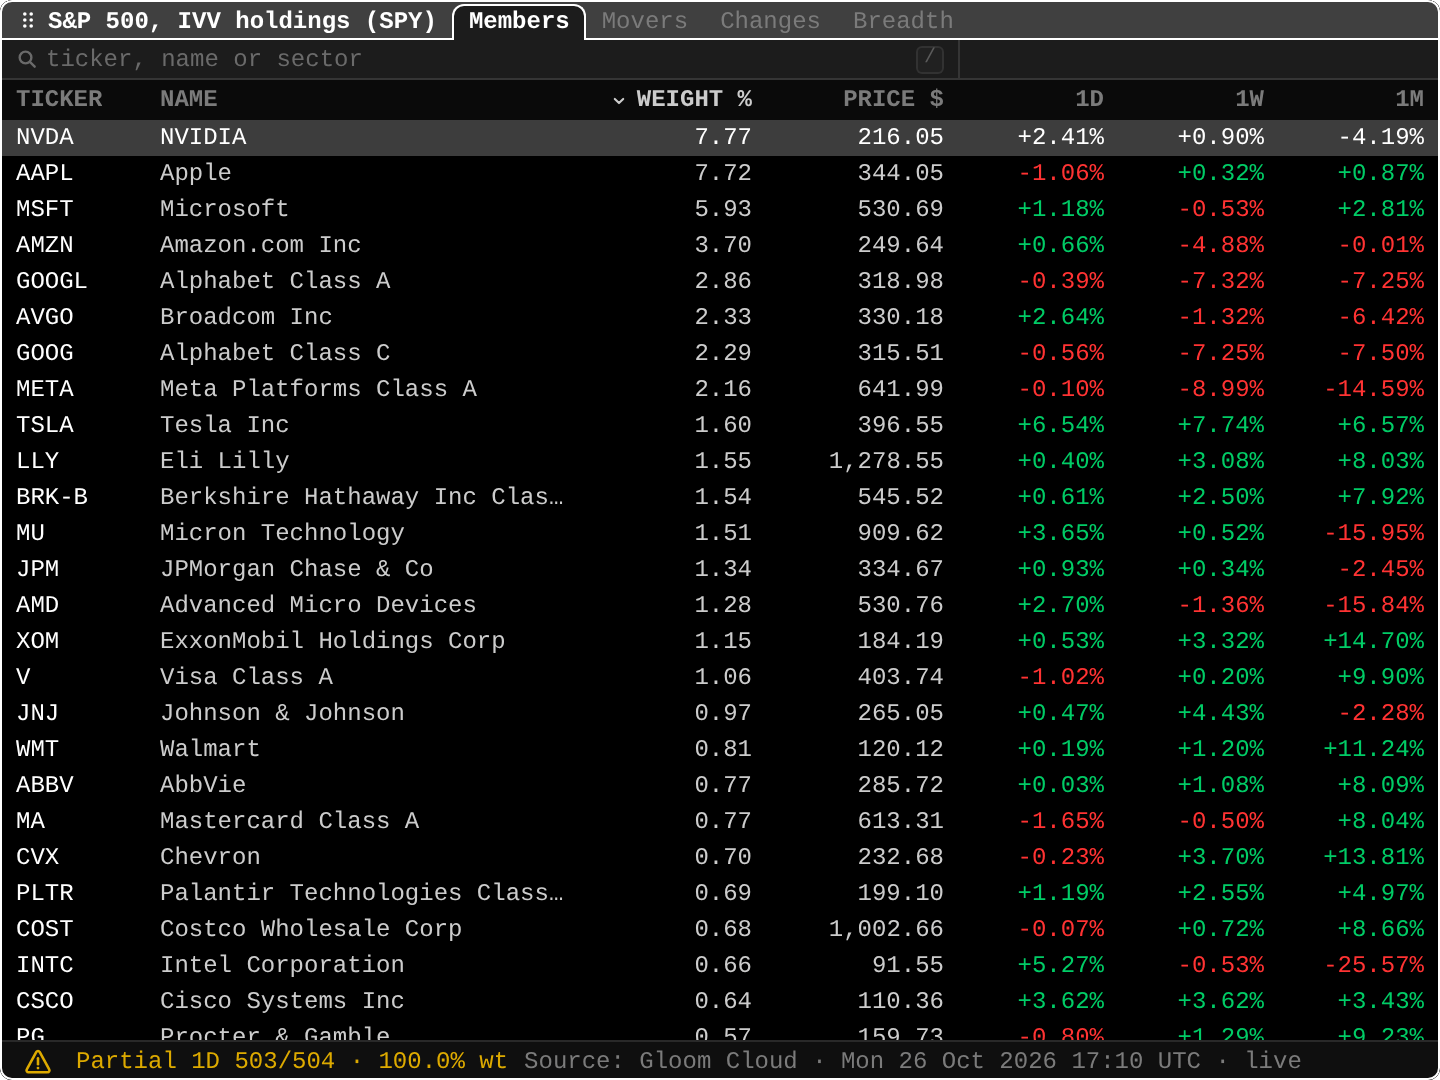Select the GOOGL ticker cell
The height and width of the screenshot is (1080, 1440).
[52, 281]
